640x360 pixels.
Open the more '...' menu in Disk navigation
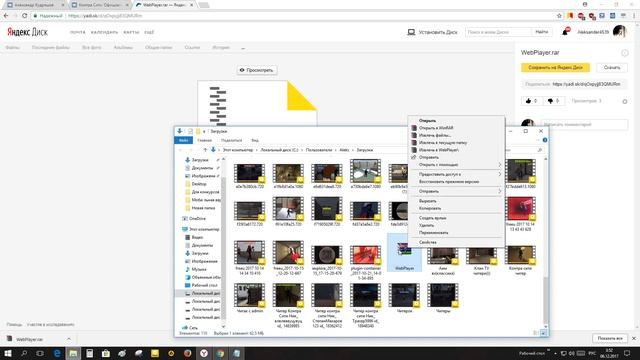click(243, 48)
